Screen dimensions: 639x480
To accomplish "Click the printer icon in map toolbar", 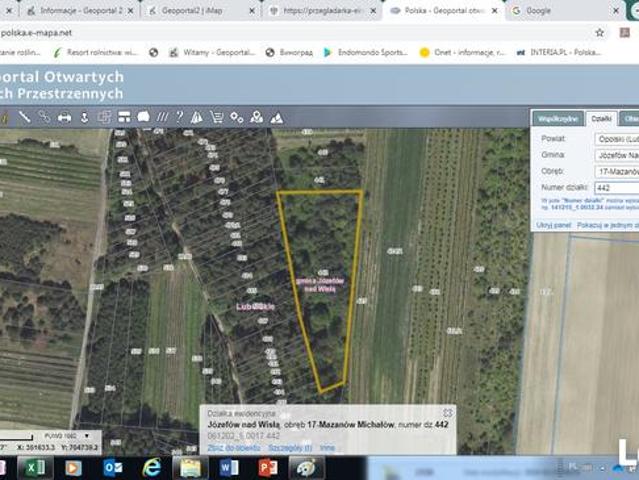I will 64,117.
